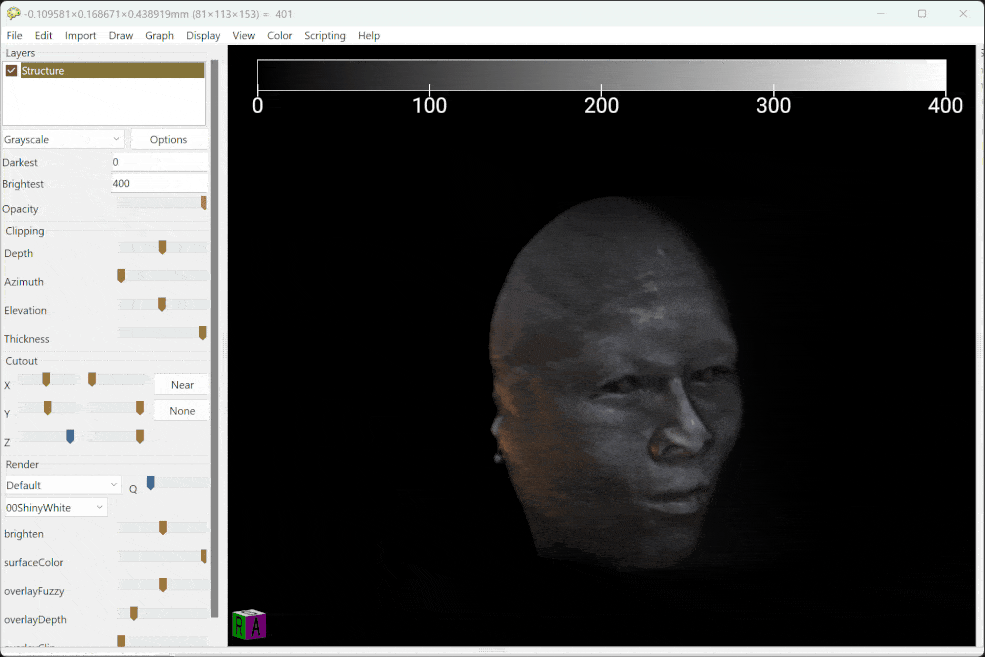
Task: Click the grayscale colorbar in the render view
Action: 601,75
